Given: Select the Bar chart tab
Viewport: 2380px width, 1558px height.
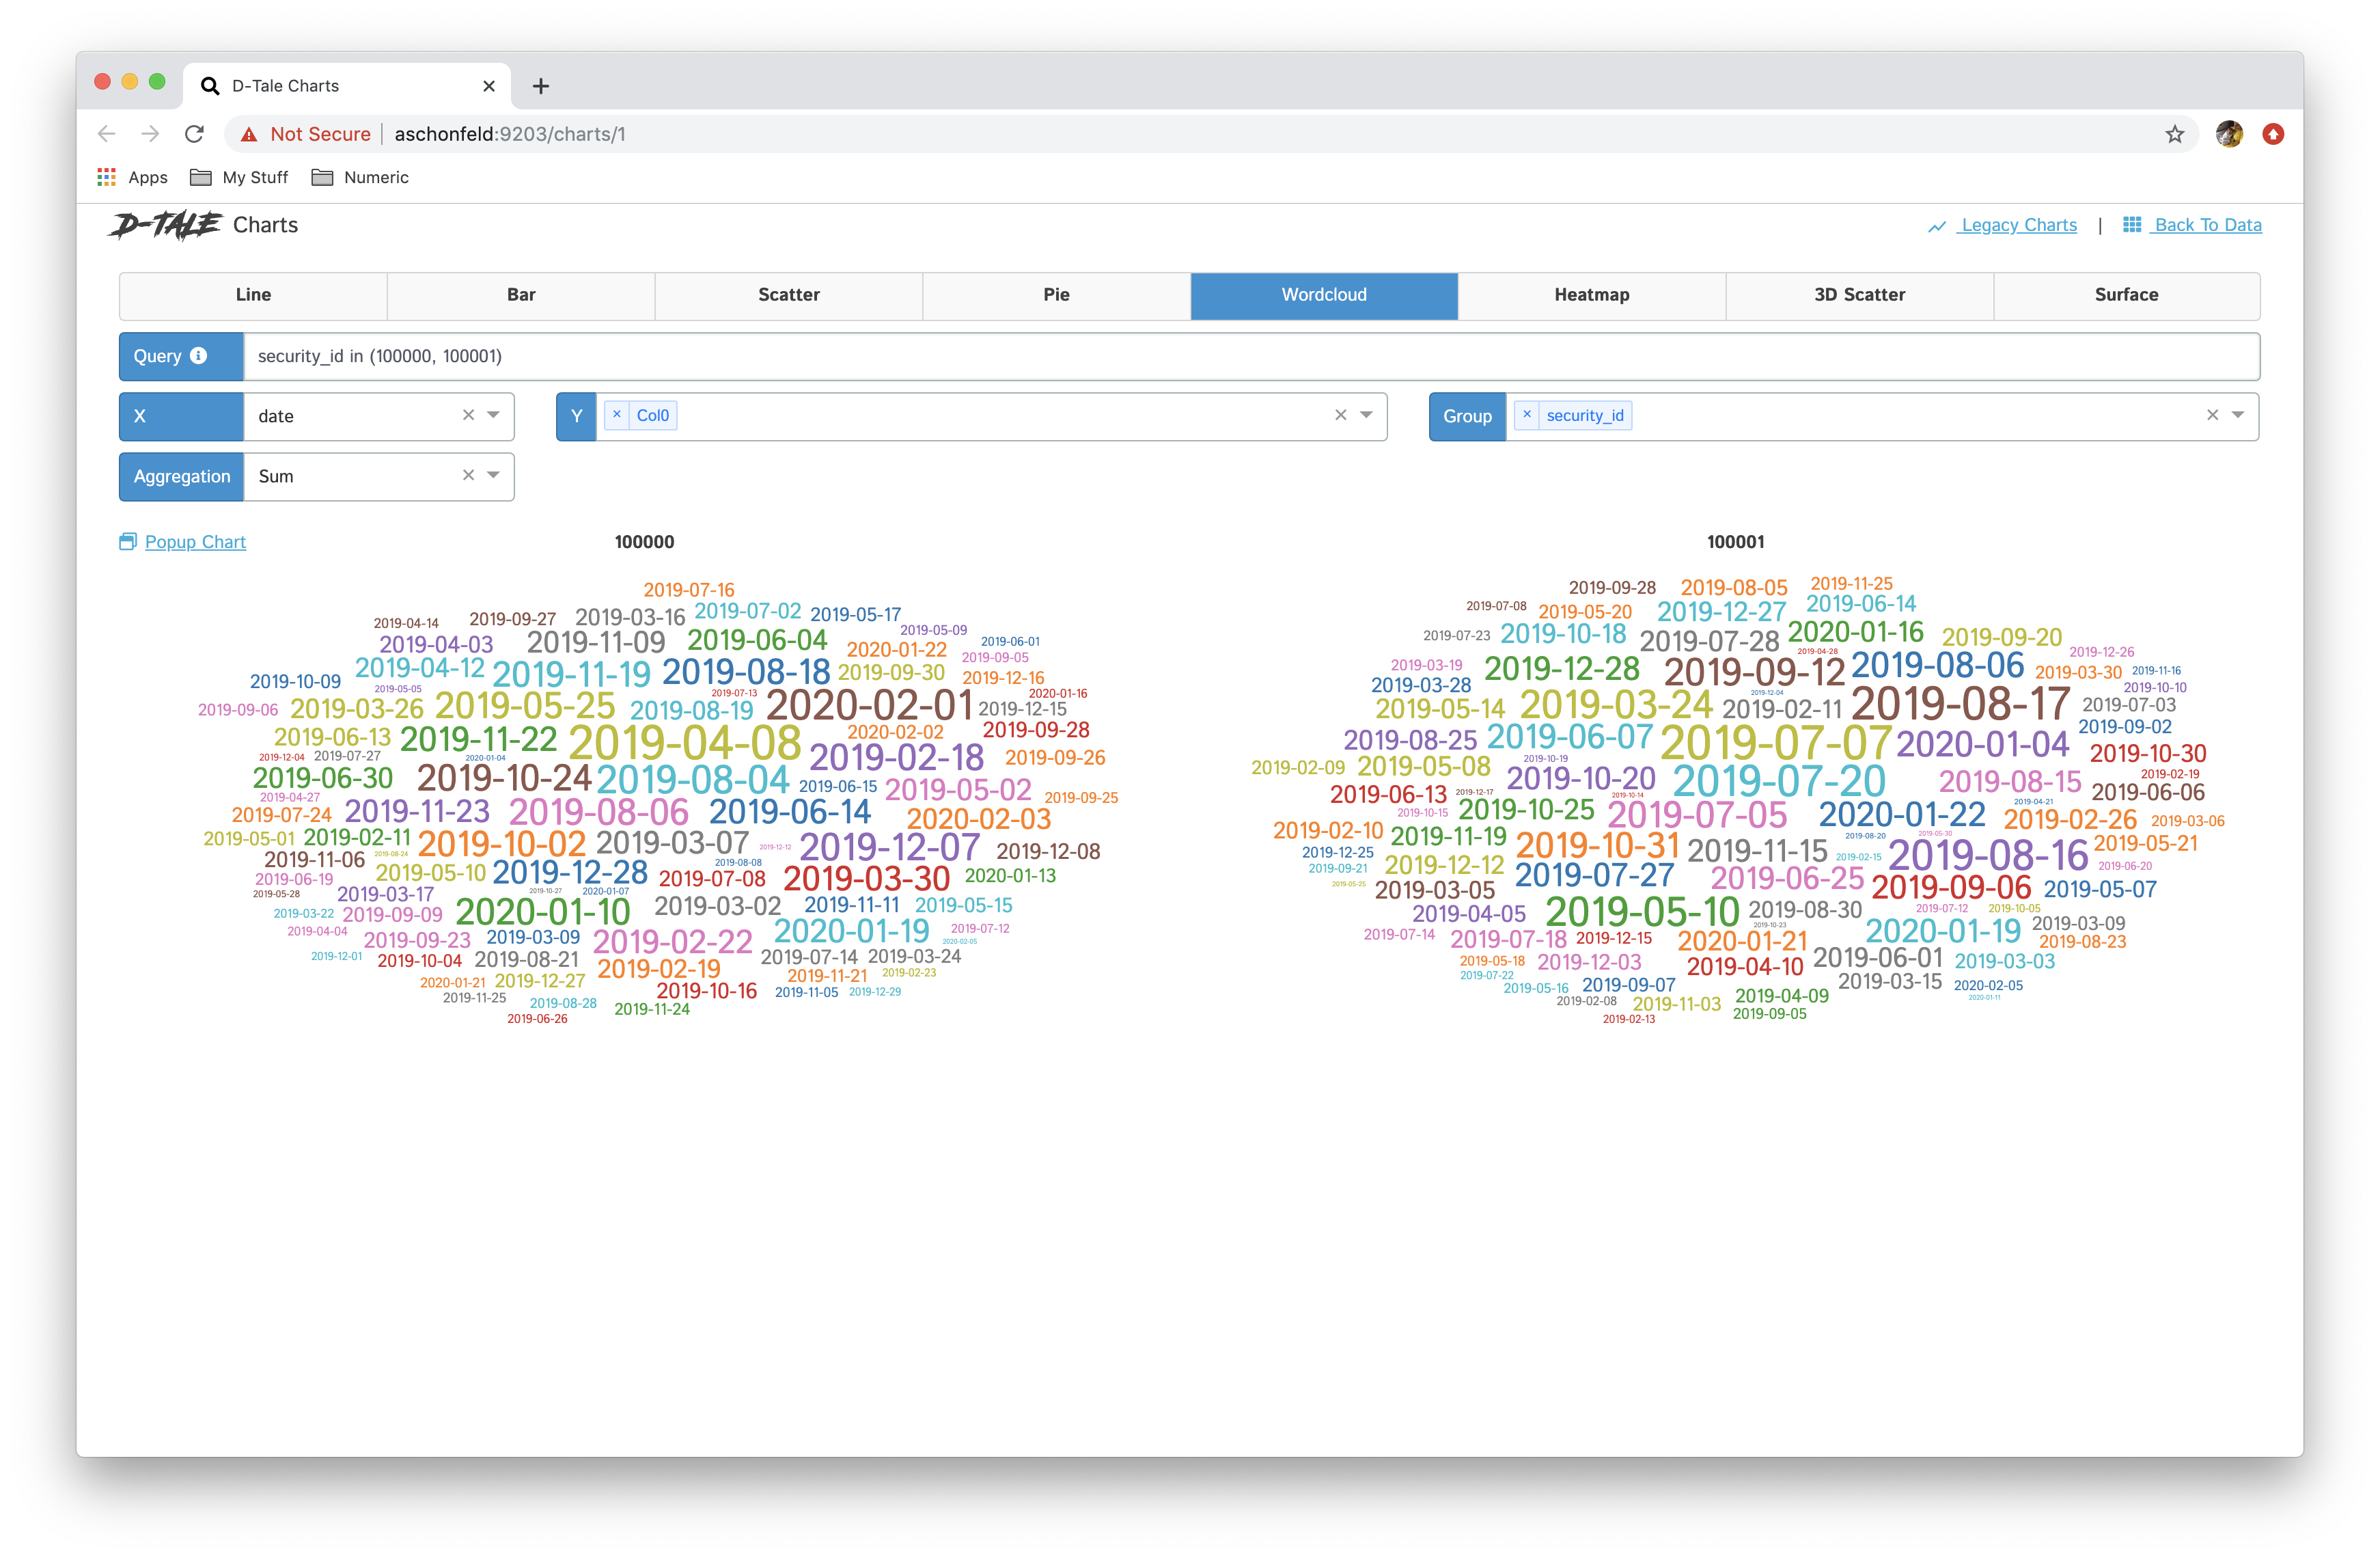Looking at the screenshot, I should coord(521,295).
